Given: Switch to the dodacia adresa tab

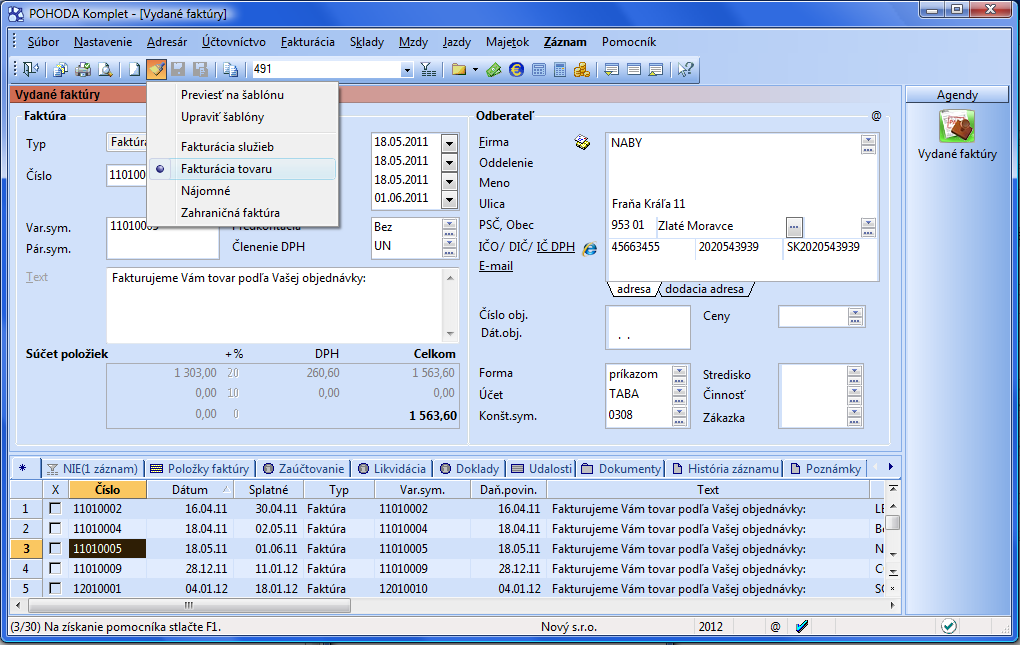Looking at the screenshot, I should (x=704, y=289).
